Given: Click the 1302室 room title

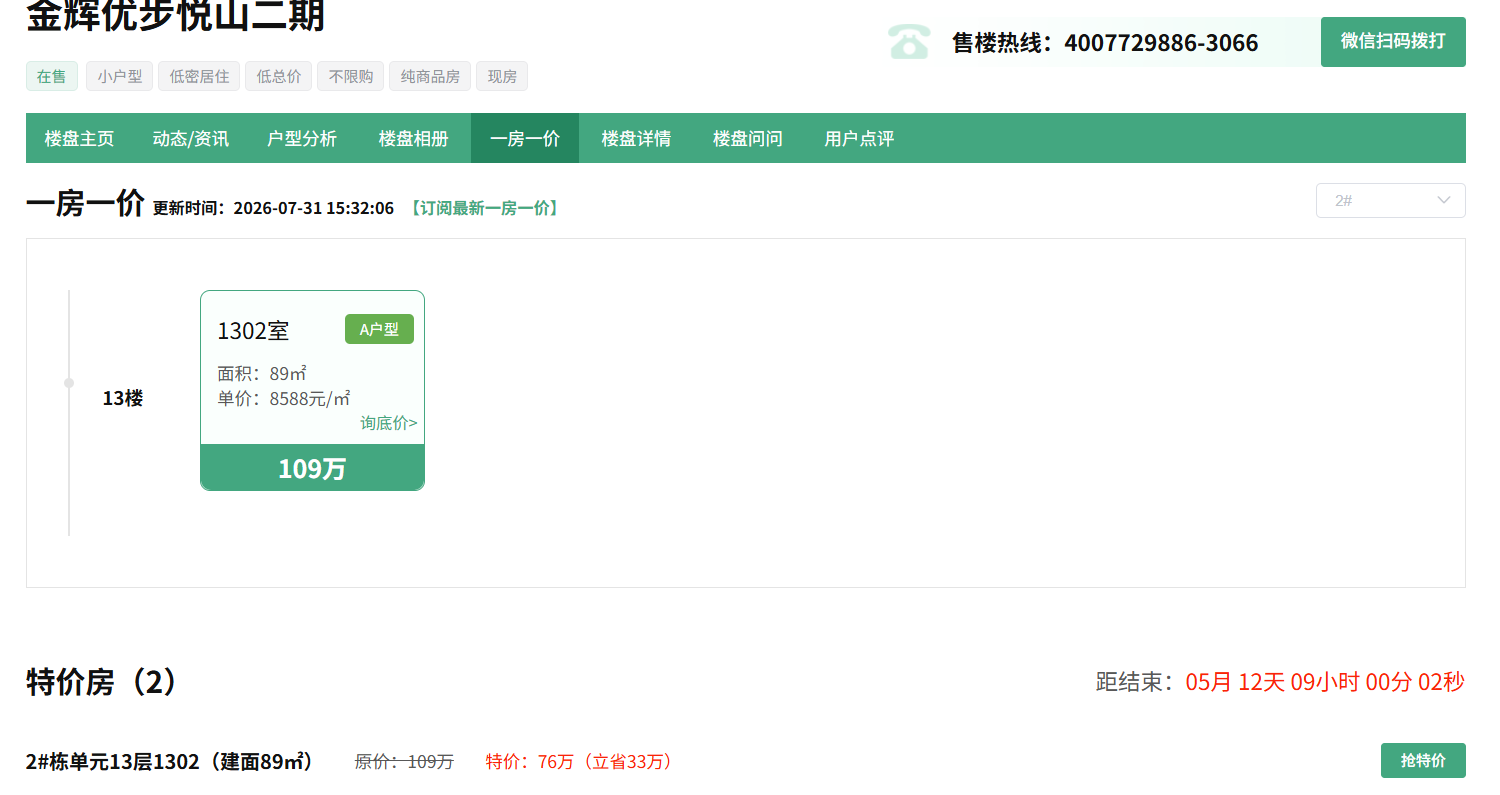Looking at the screenshot, I should (x=253, y=331).
